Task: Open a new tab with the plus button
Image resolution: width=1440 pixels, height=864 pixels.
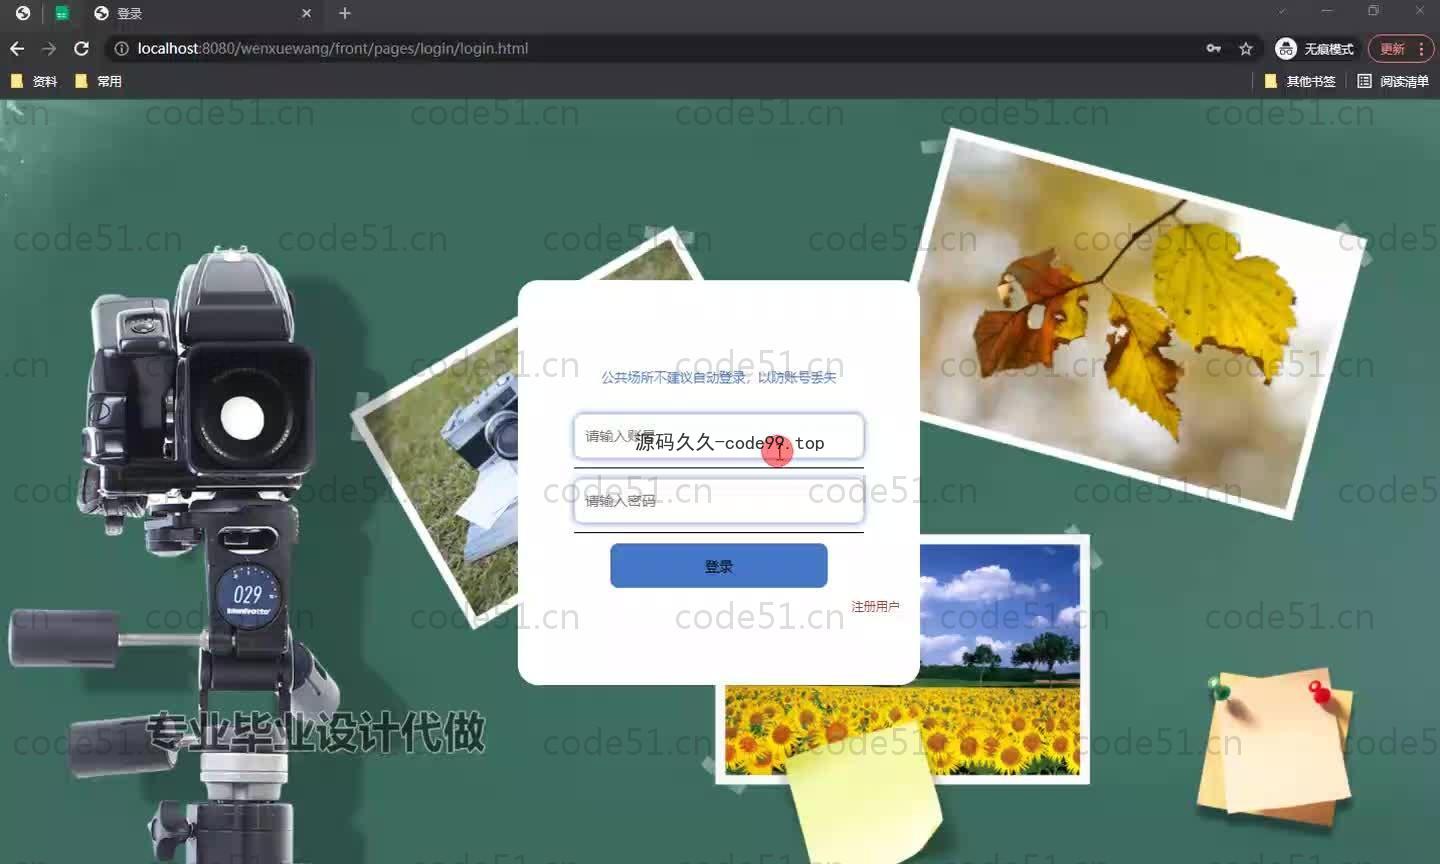Action: pyautogui.click(x=345, y=13)
